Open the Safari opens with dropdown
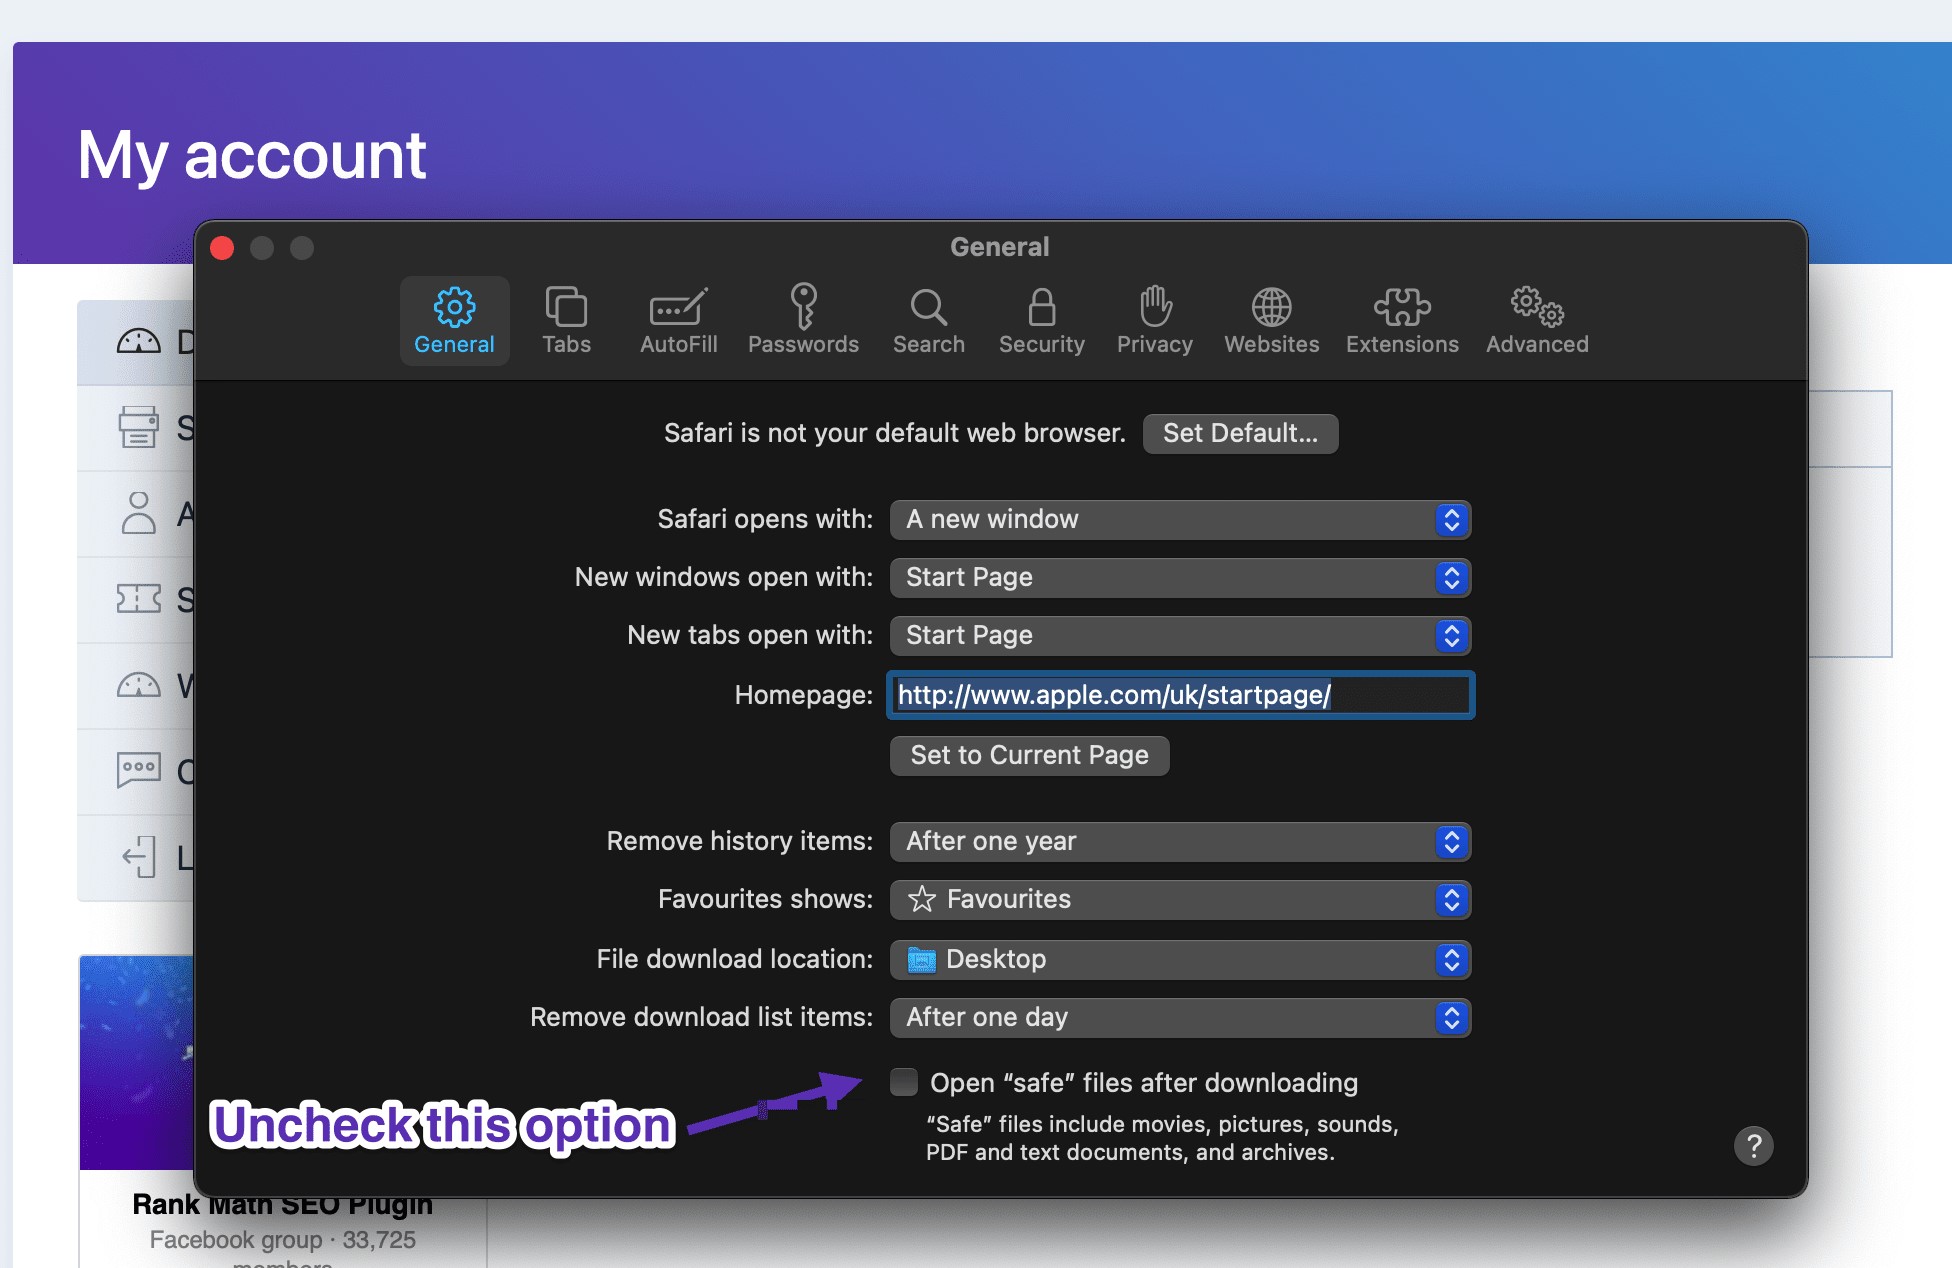 pyautogui.click(x=1180, y=519)
